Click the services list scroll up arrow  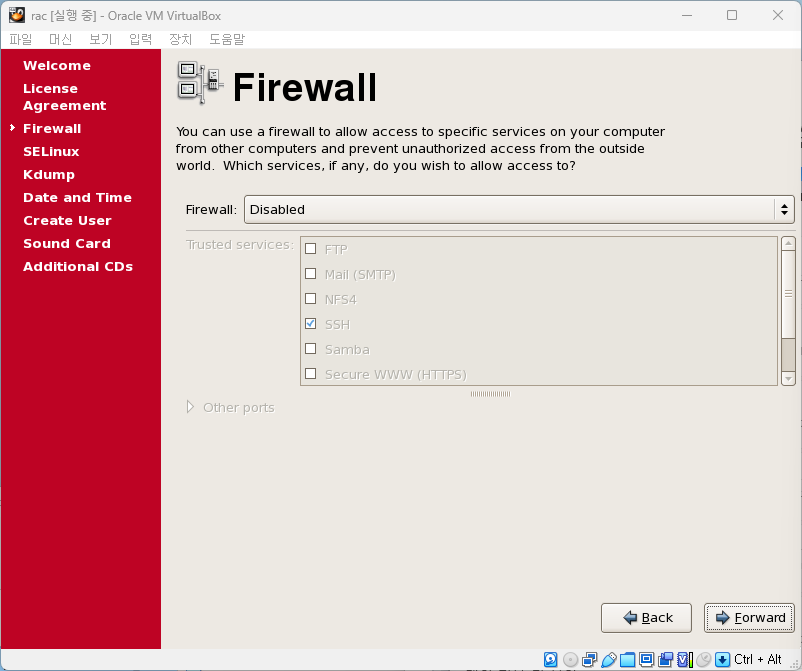788,243
